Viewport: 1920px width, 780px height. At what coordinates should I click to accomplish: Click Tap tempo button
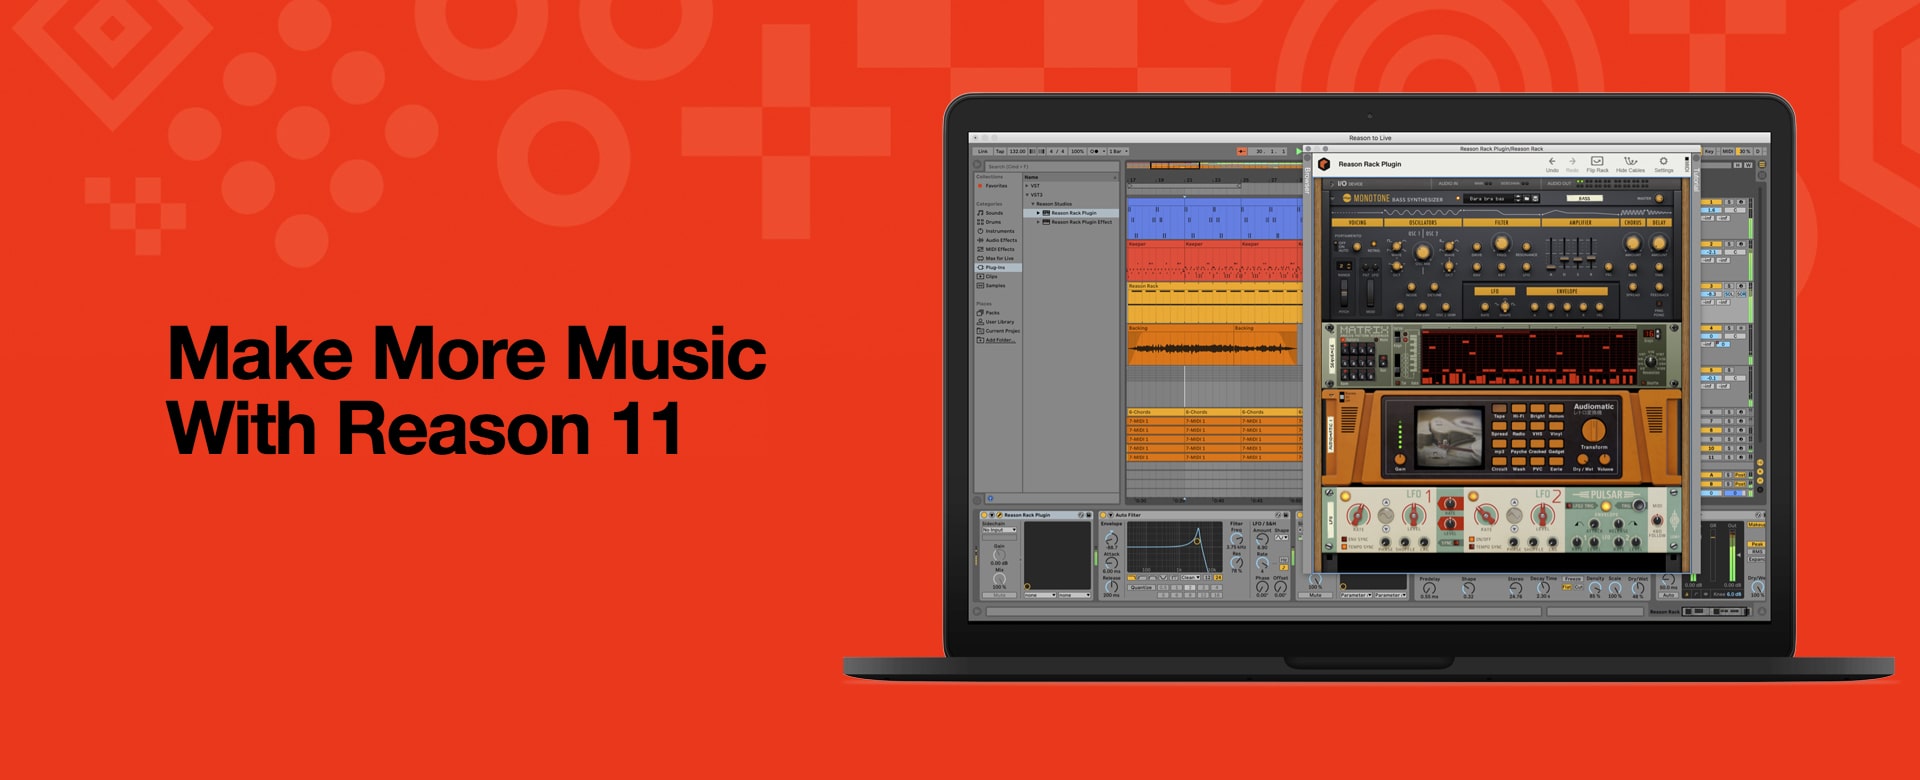point(1000,151)
